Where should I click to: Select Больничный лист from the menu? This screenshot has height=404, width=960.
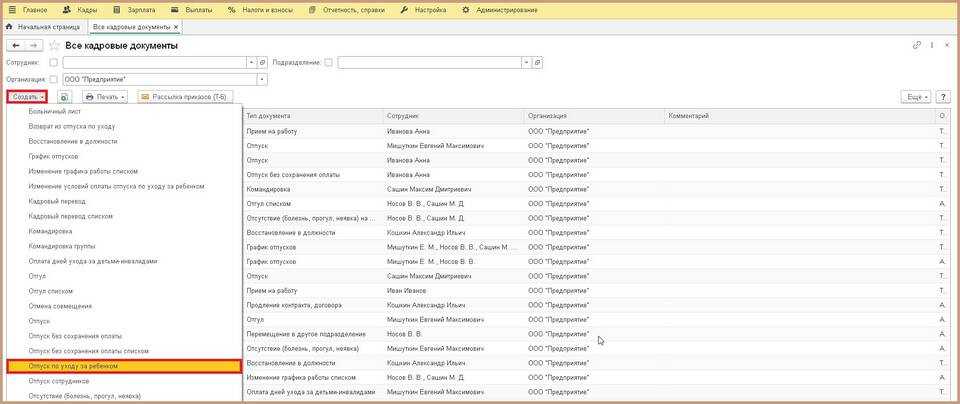[x=124, y=111]
